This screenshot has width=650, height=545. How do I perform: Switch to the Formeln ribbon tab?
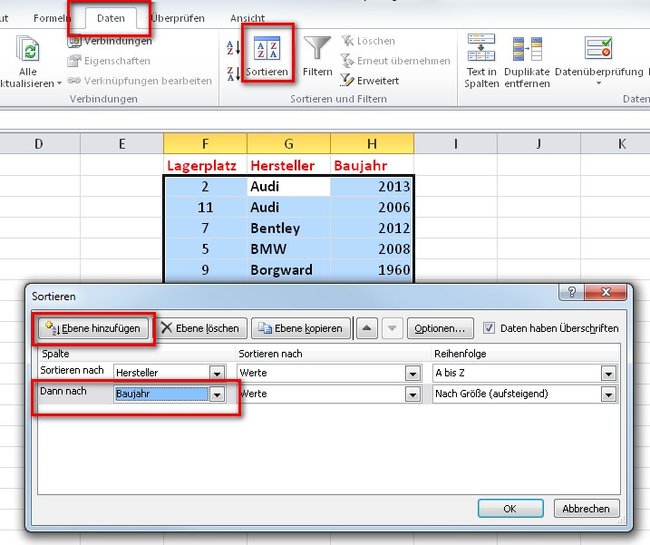pyautogui.click(x=51, y=18)
